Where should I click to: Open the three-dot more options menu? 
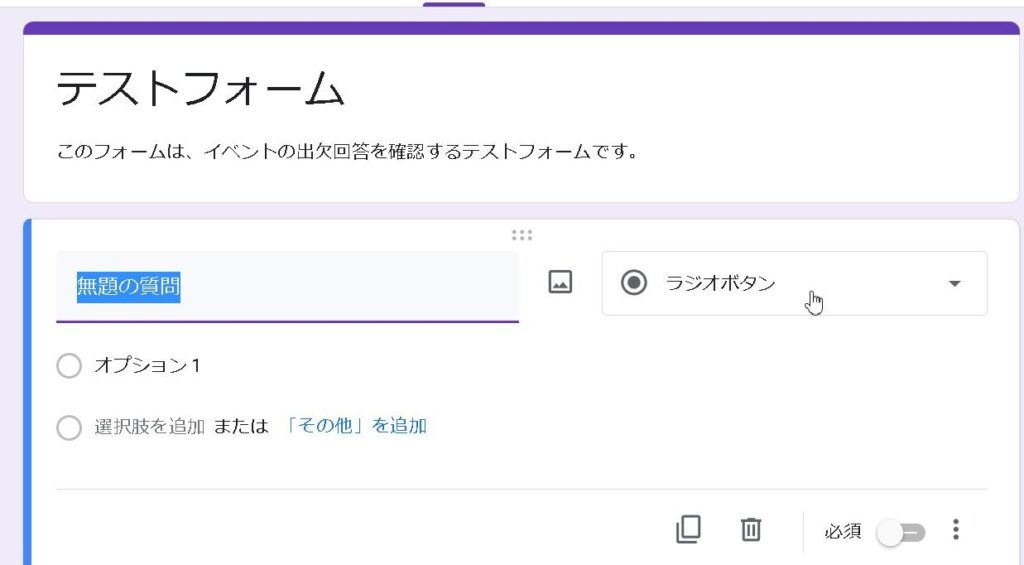pos(956,530)
